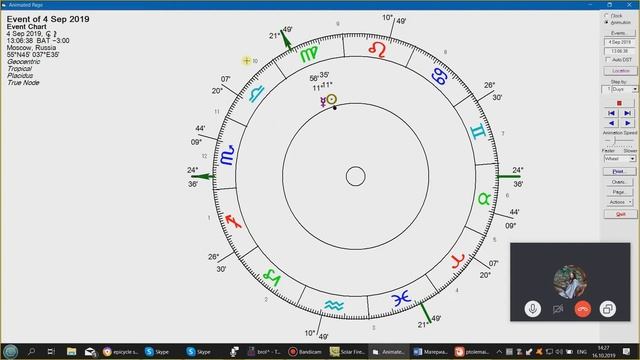This screenshot has height=360, width=640.
Task: Select the Clock radio button
Action: pyautogui.click(x=606, y=16)
